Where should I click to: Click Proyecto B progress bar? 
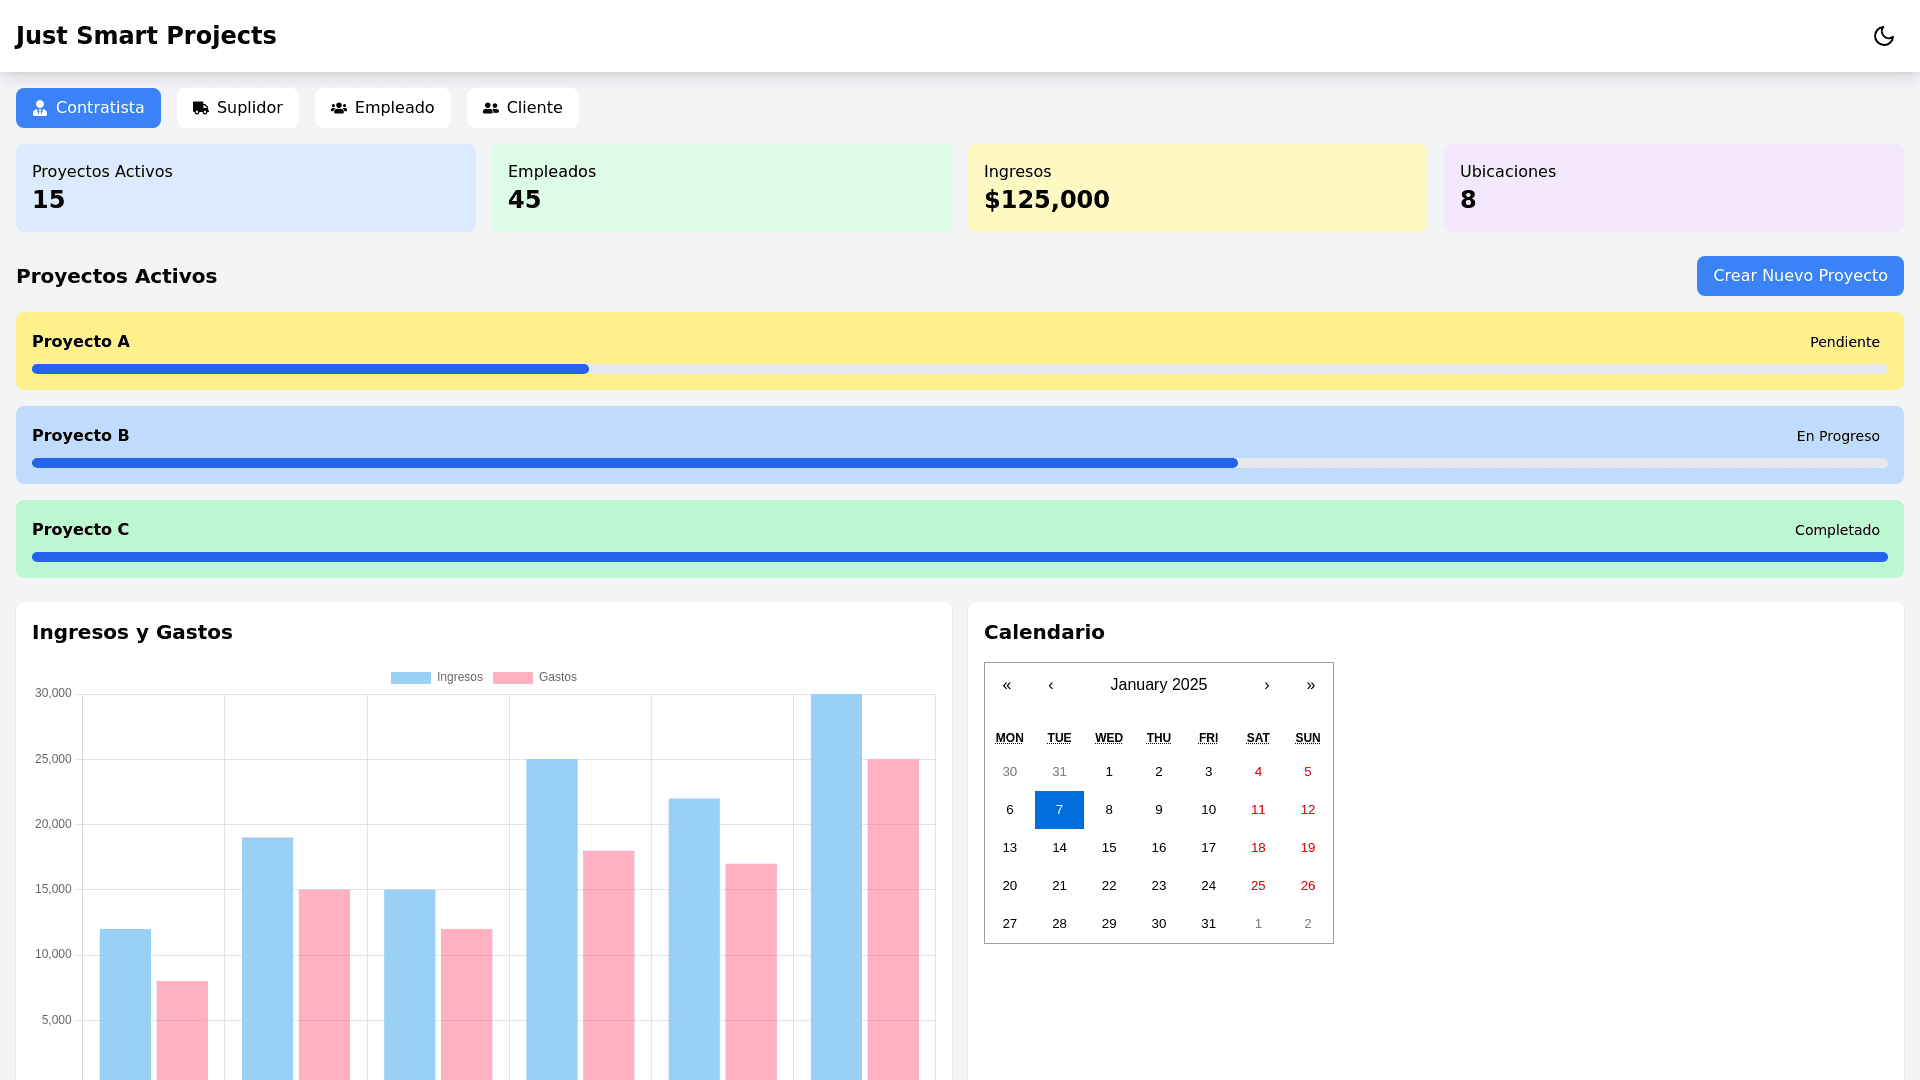tap(959, 463)
